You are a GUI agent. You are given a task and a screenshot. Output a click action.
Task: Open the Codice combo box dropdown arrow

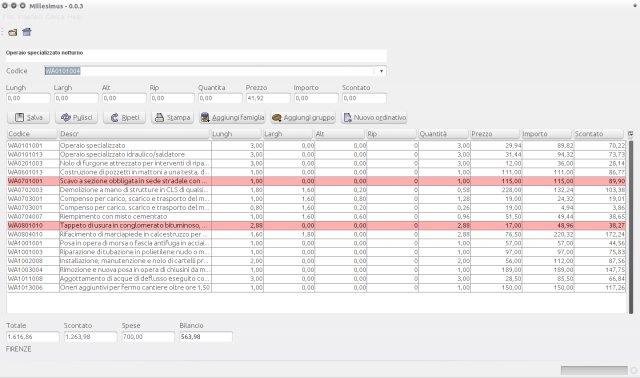(x=381, y=71)
